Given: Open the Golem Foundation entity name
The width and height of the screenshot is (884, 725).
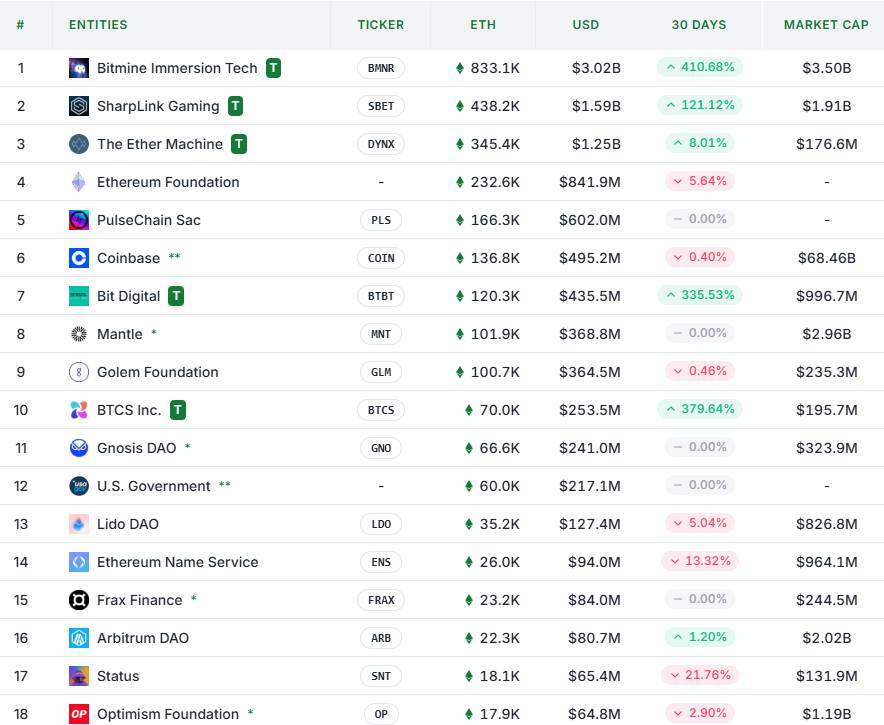Looking at the screenshot, I should [157, 372].
